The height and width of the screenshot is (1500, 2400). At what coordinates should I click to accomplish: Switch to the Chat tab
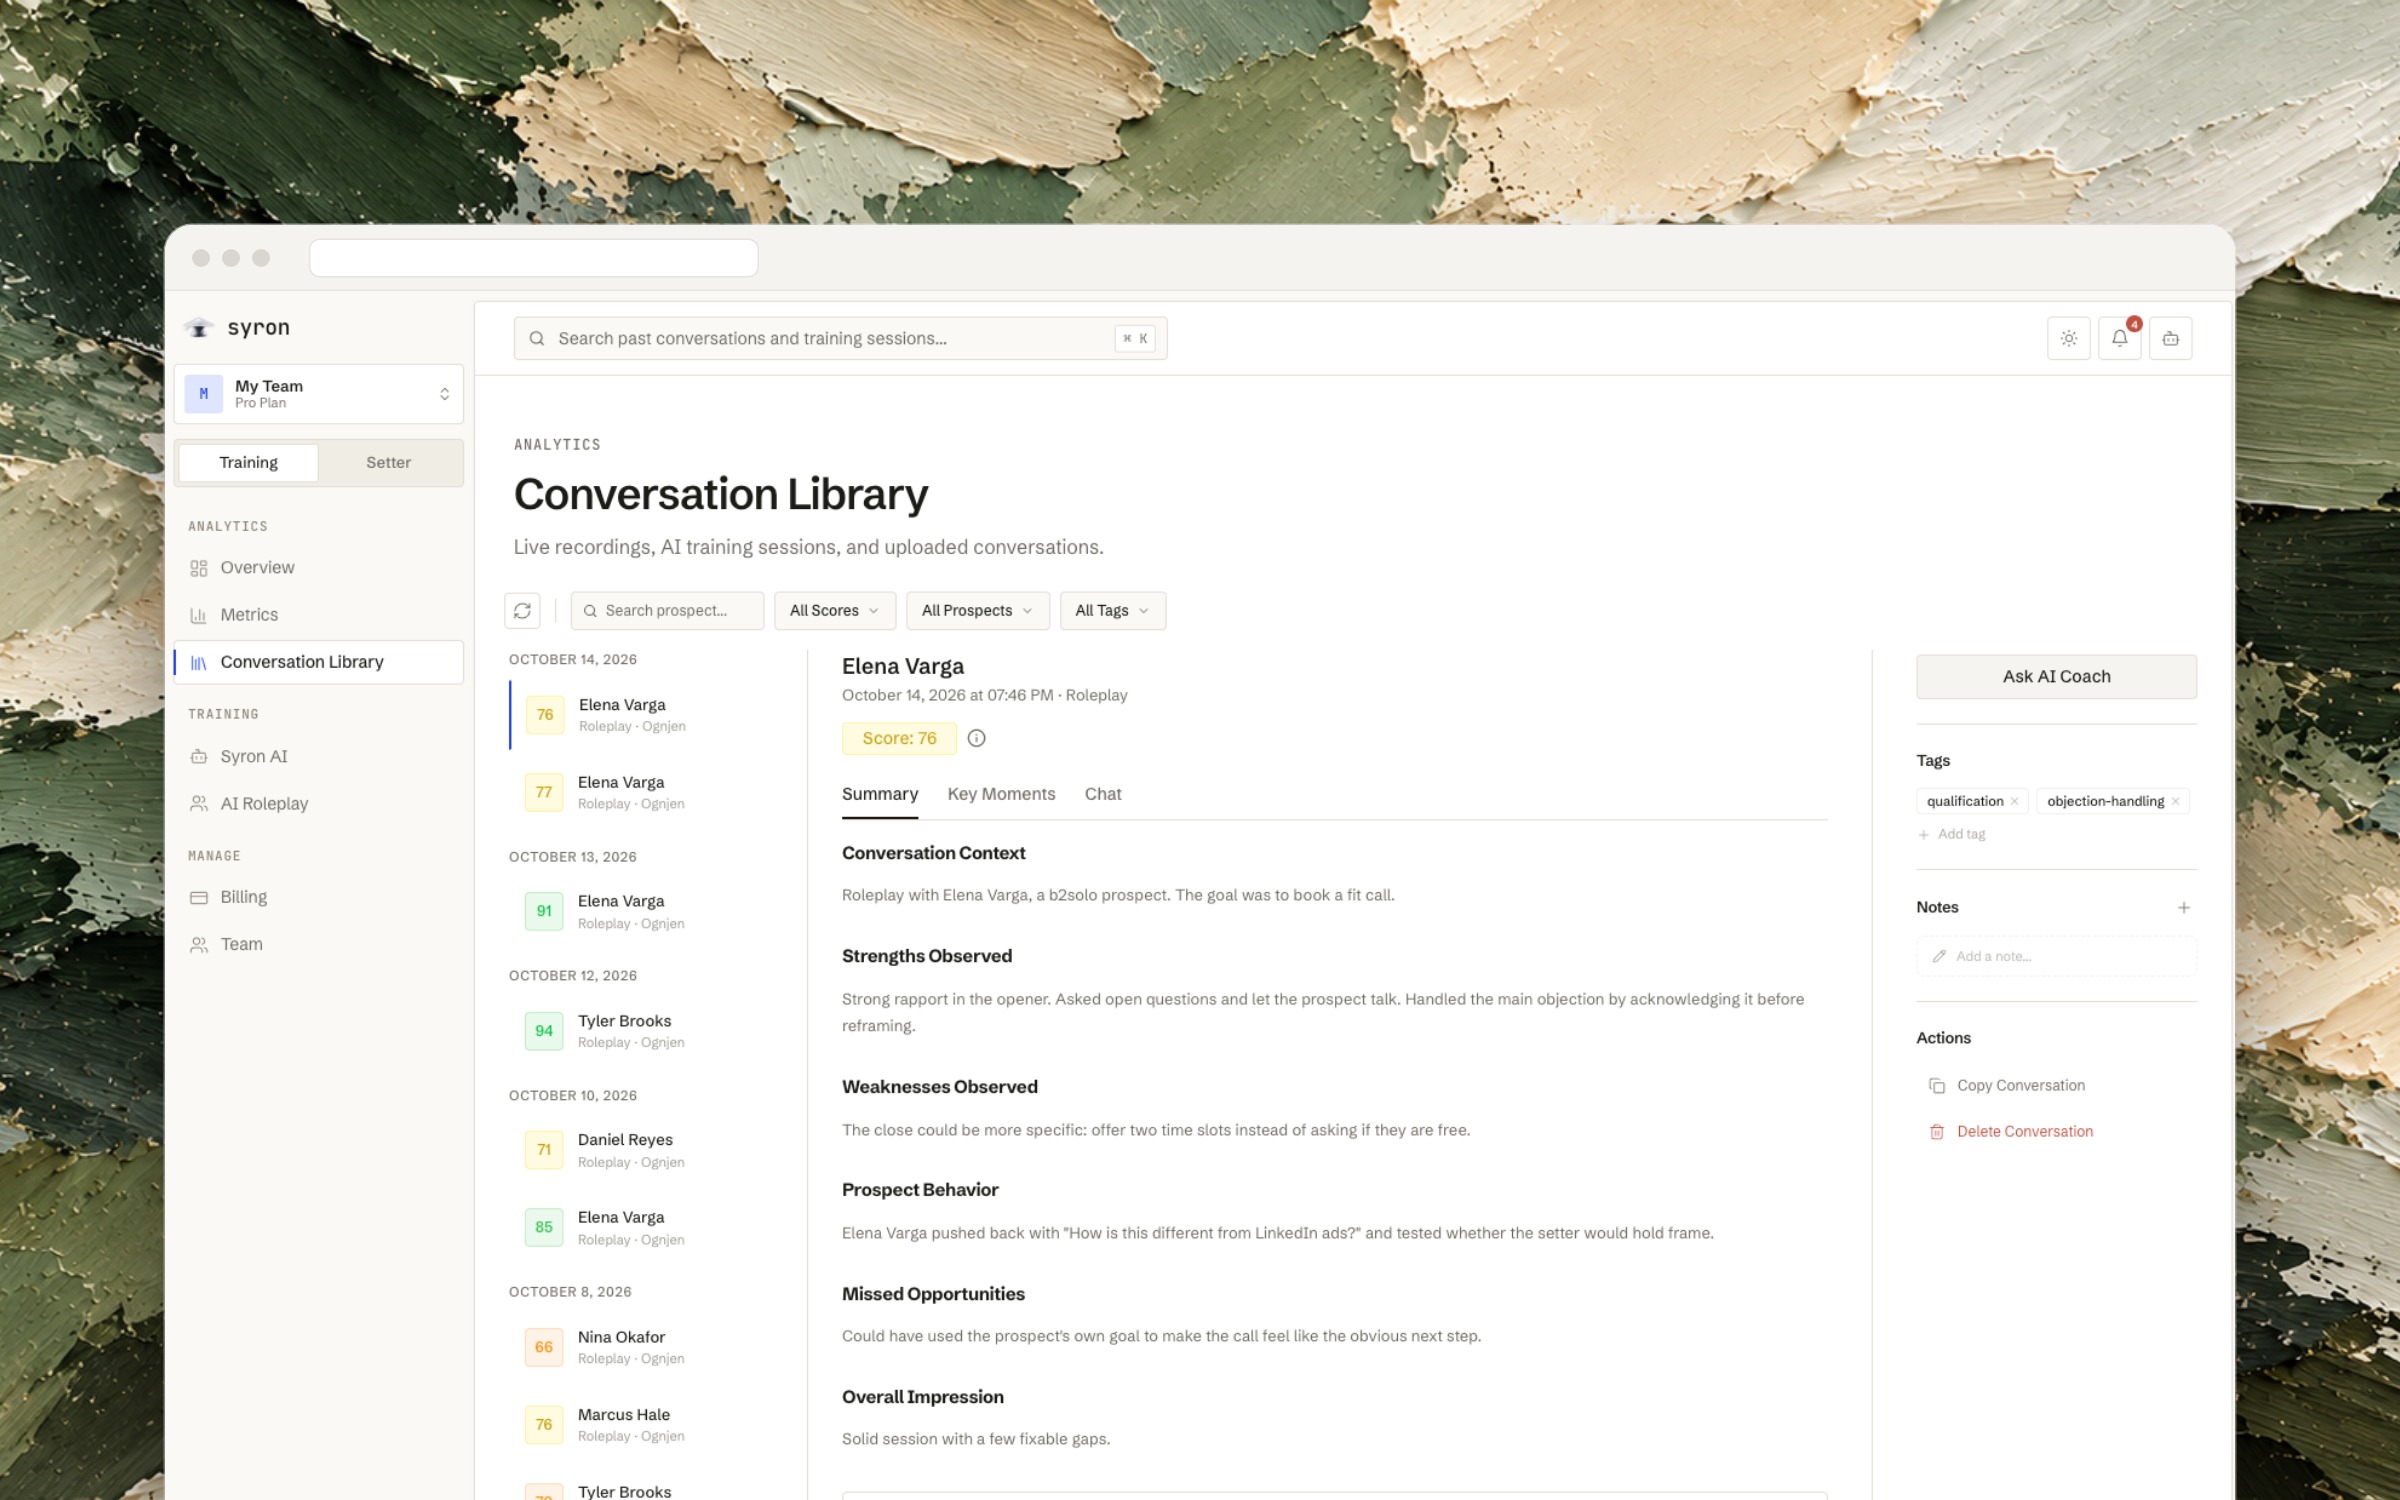pos(1103,794)
